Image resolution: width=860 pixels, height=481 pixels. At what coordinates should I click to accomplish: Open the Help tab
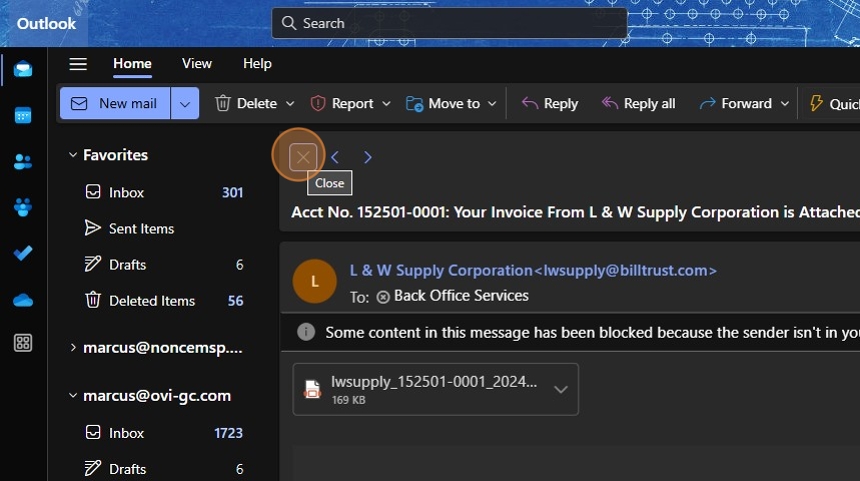tap(257, 64)
